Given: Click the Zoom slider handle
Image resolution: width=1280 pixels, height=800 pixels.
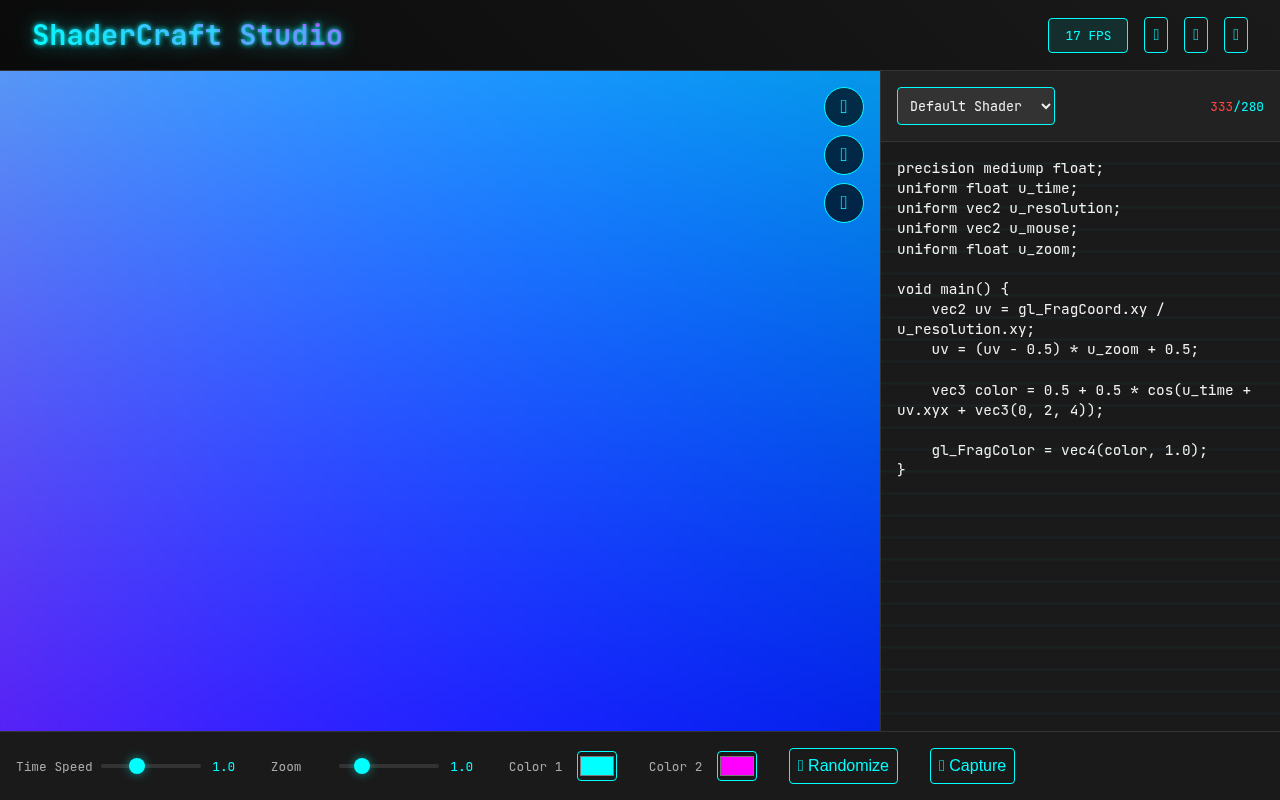Looking at the screenshot, I should pyautogui.click(x=362, y=766).
